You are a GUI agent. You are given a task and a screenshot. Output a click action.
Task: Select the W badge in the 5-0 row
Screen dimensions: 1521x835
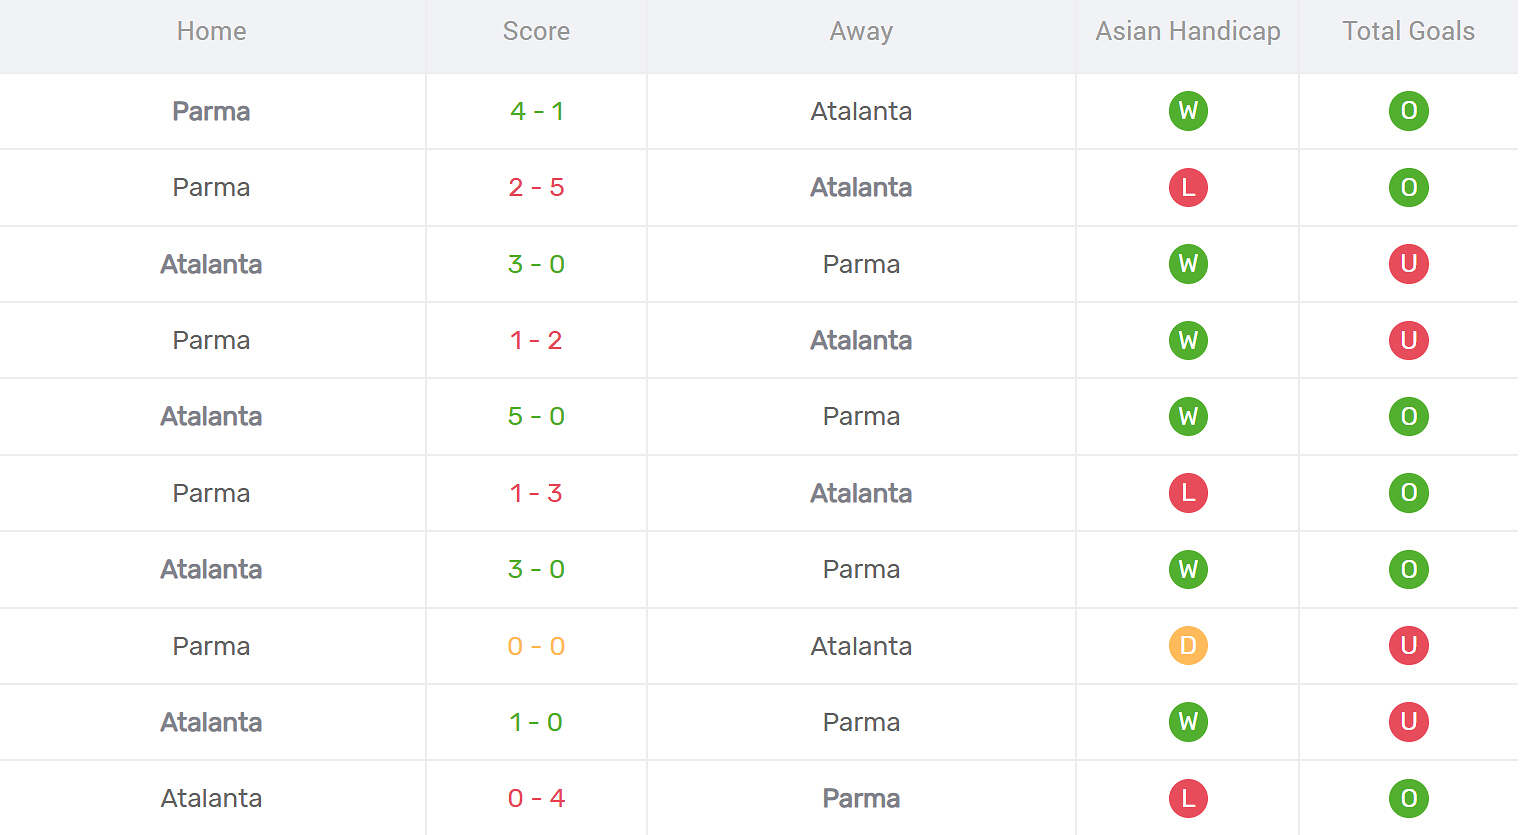tap(1188, 416)
